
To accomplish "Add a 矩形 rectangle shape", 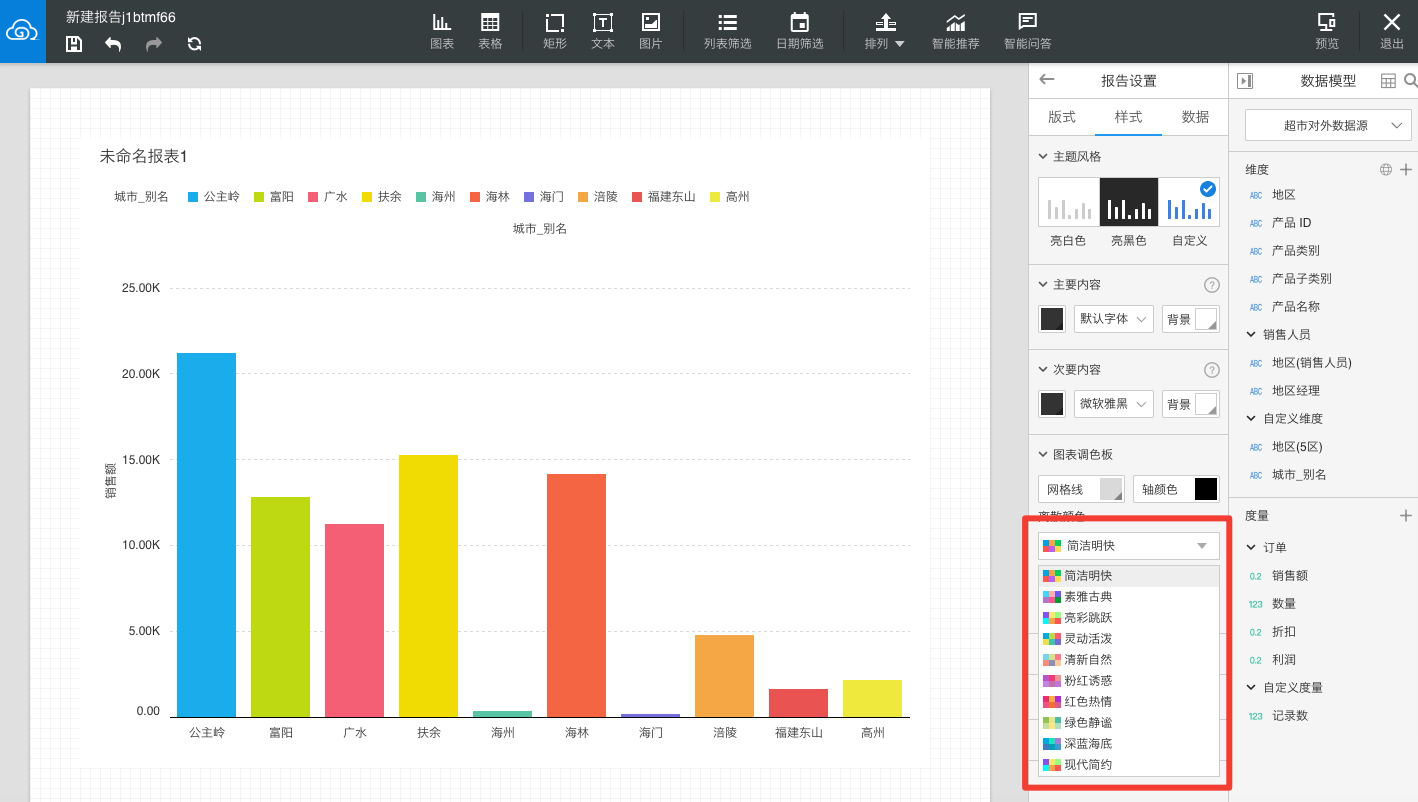I will (555, 31).
